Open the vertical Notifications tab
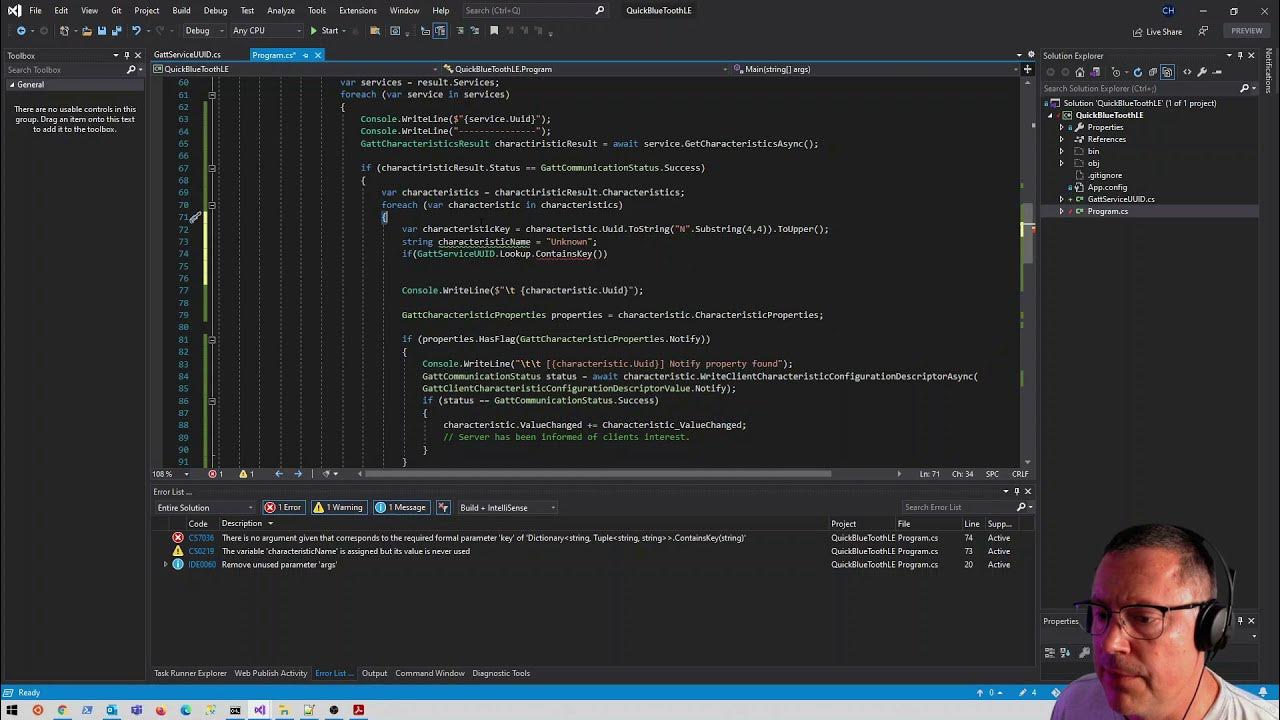This screenshot has width=1280, height=720. pos(1269,70)
